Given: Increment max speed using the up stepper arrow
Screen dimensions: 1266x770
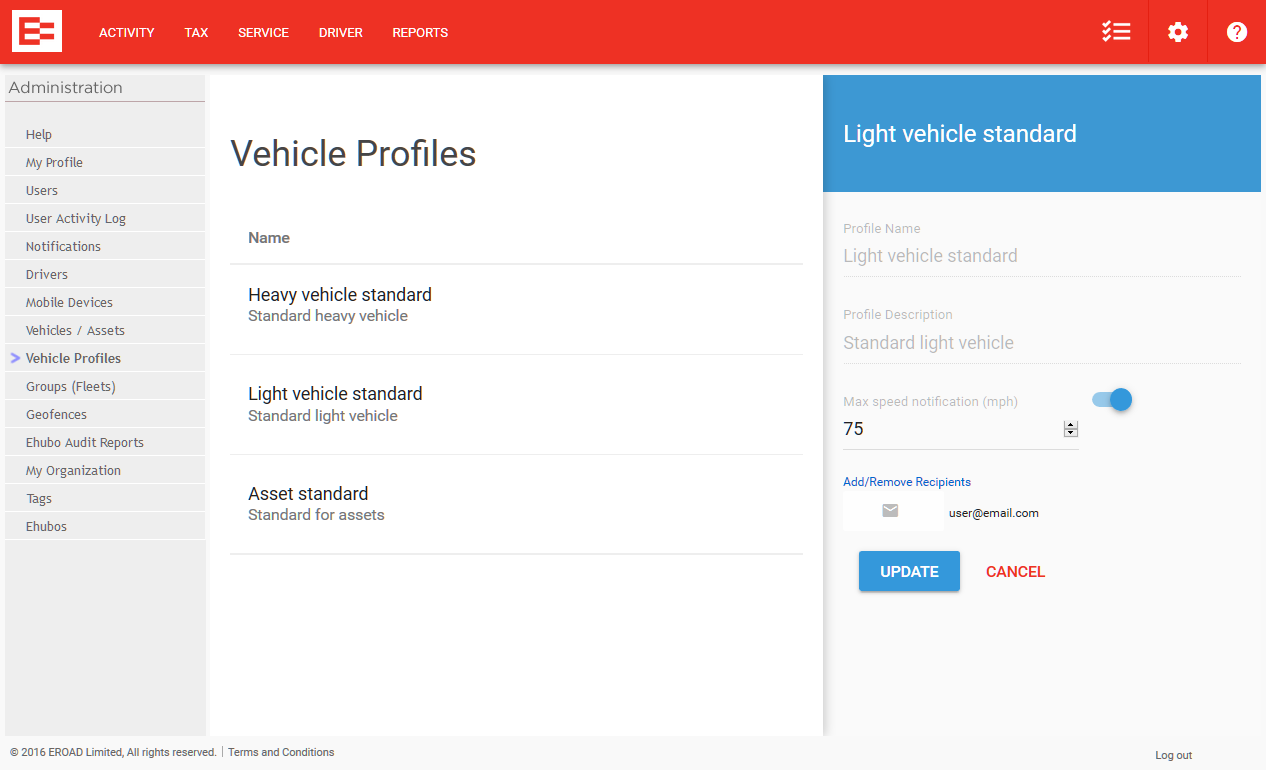Looking at the screenshot, I should coord(1071,424).
